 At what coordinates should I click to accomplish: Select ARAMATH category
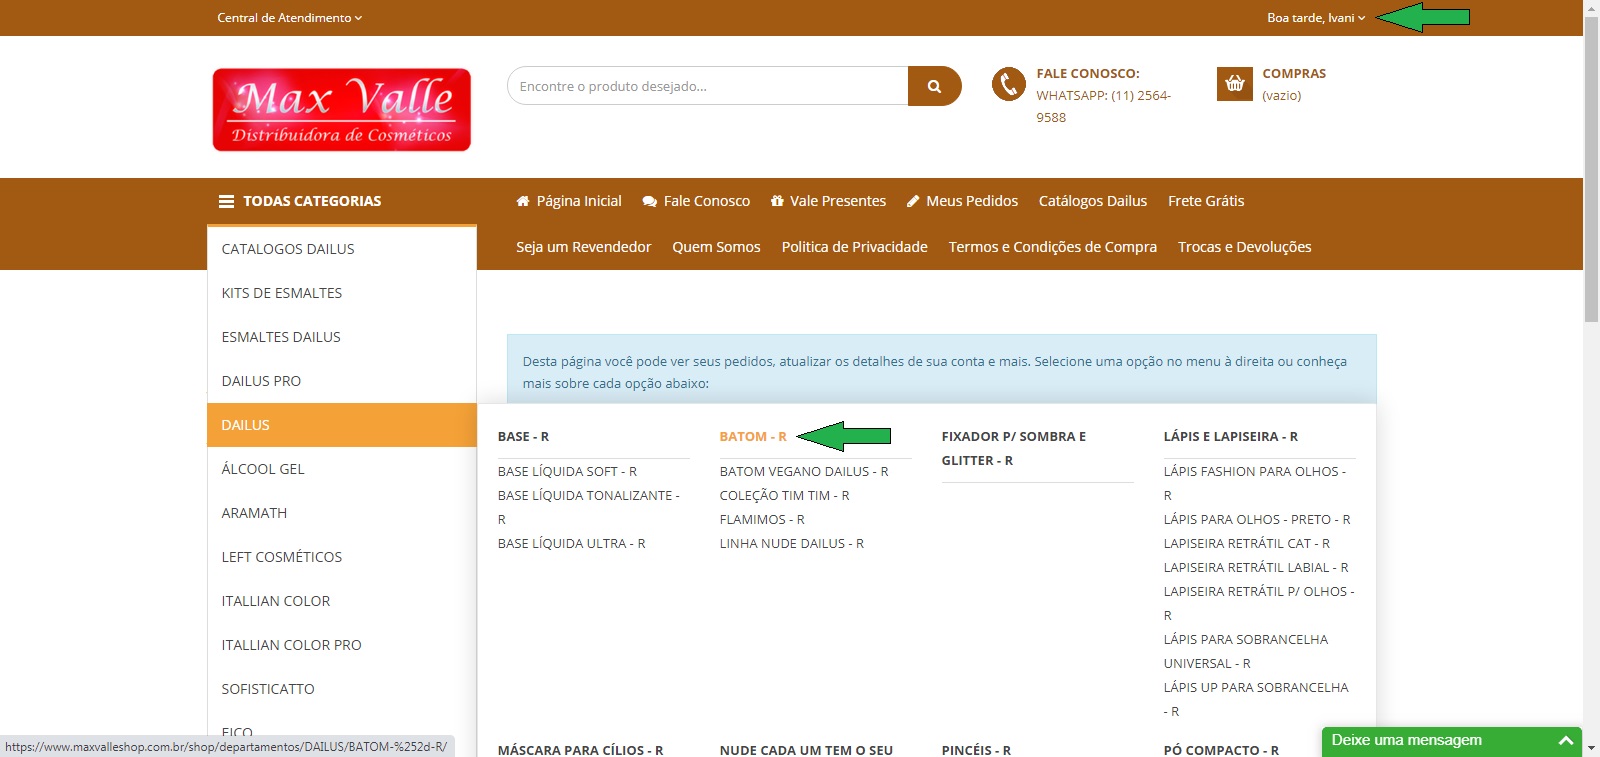(x=341, y=513)
